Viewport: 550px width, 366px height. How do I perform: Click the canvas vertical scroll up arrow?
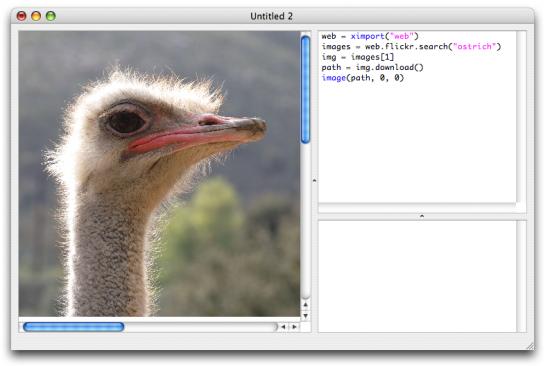click(x=306, y=305)
